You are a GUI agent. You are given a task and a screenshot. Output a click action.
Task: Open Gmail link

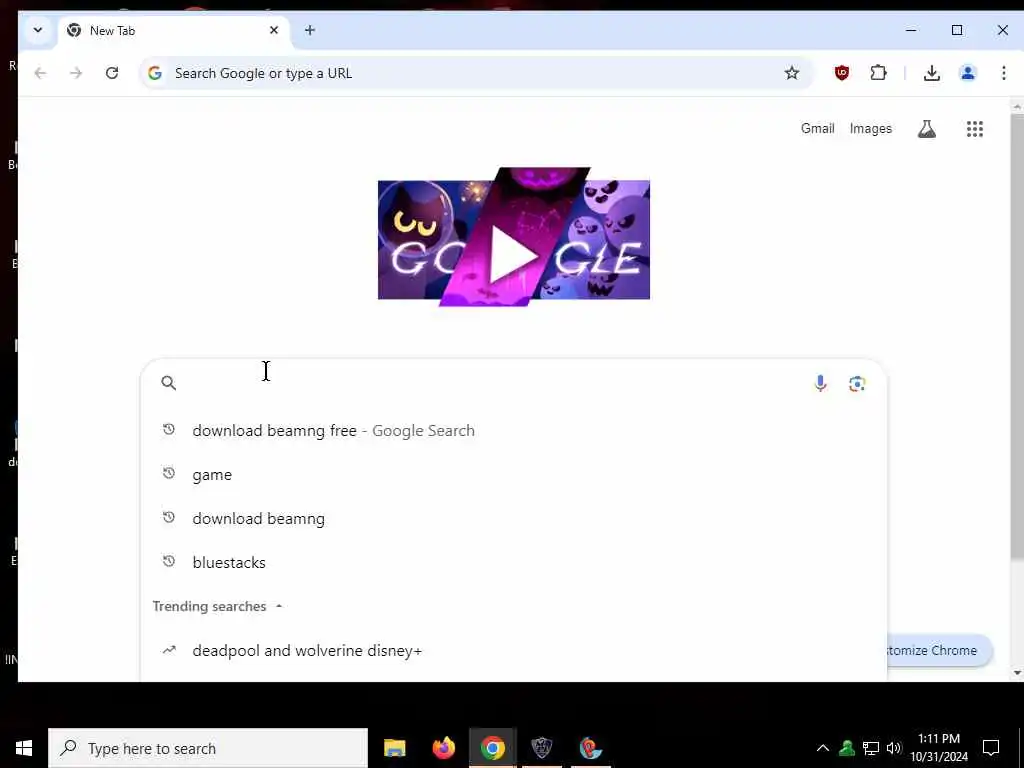(x=818, y=129)
